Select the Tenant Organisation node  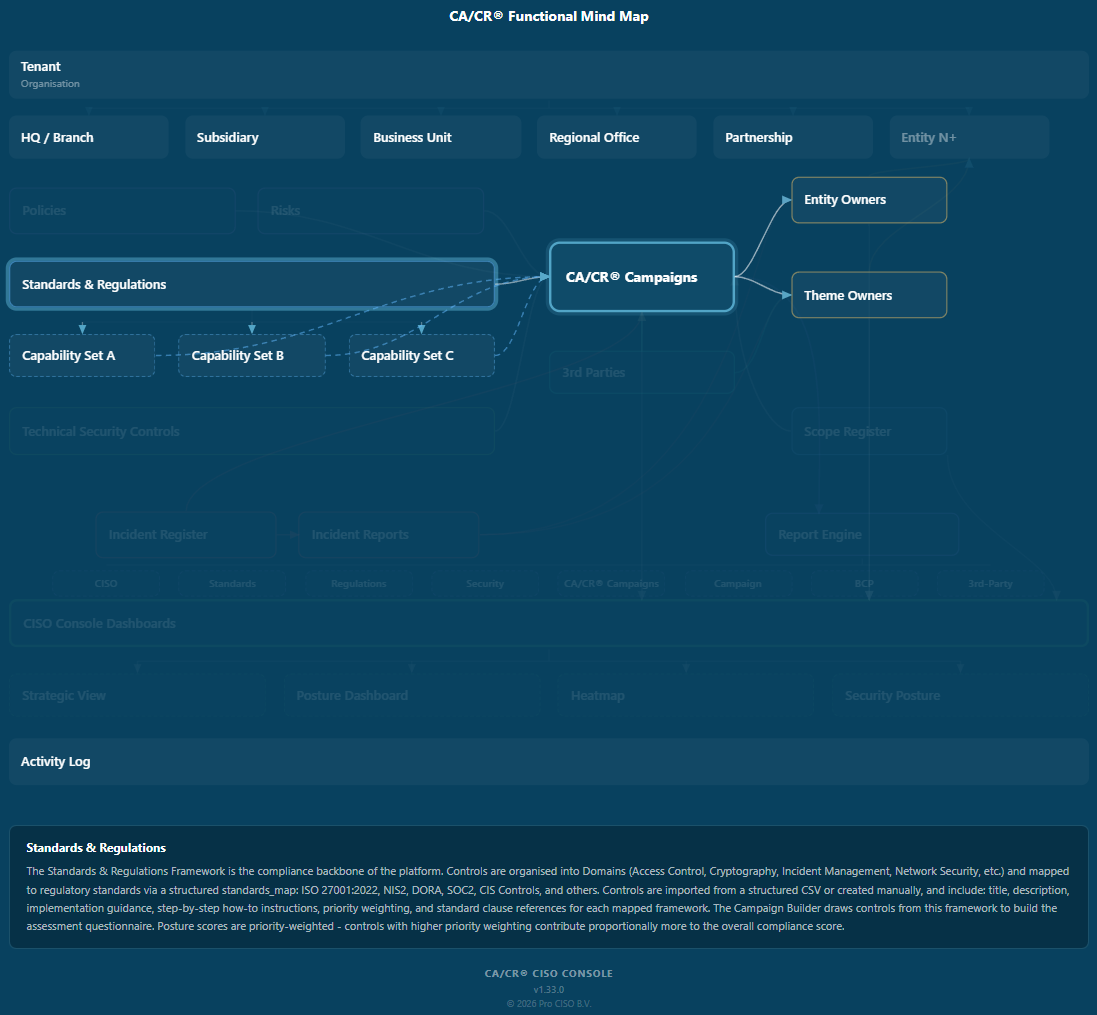(x=548, y=75)
